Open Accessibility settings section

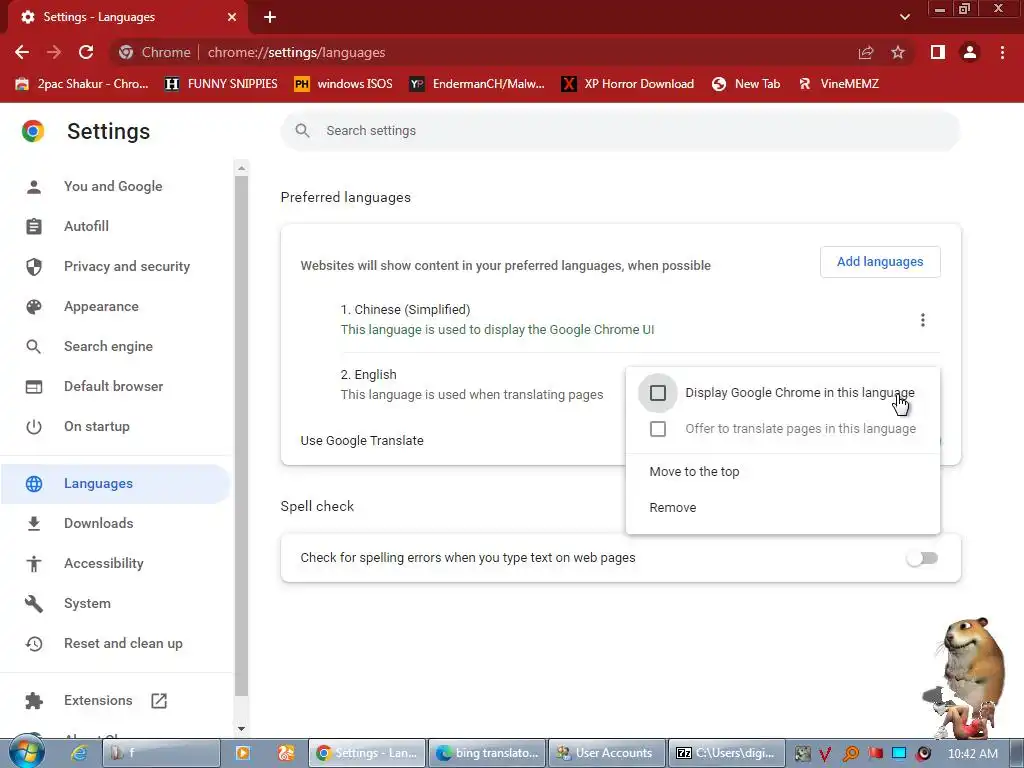tap(104, 564)
